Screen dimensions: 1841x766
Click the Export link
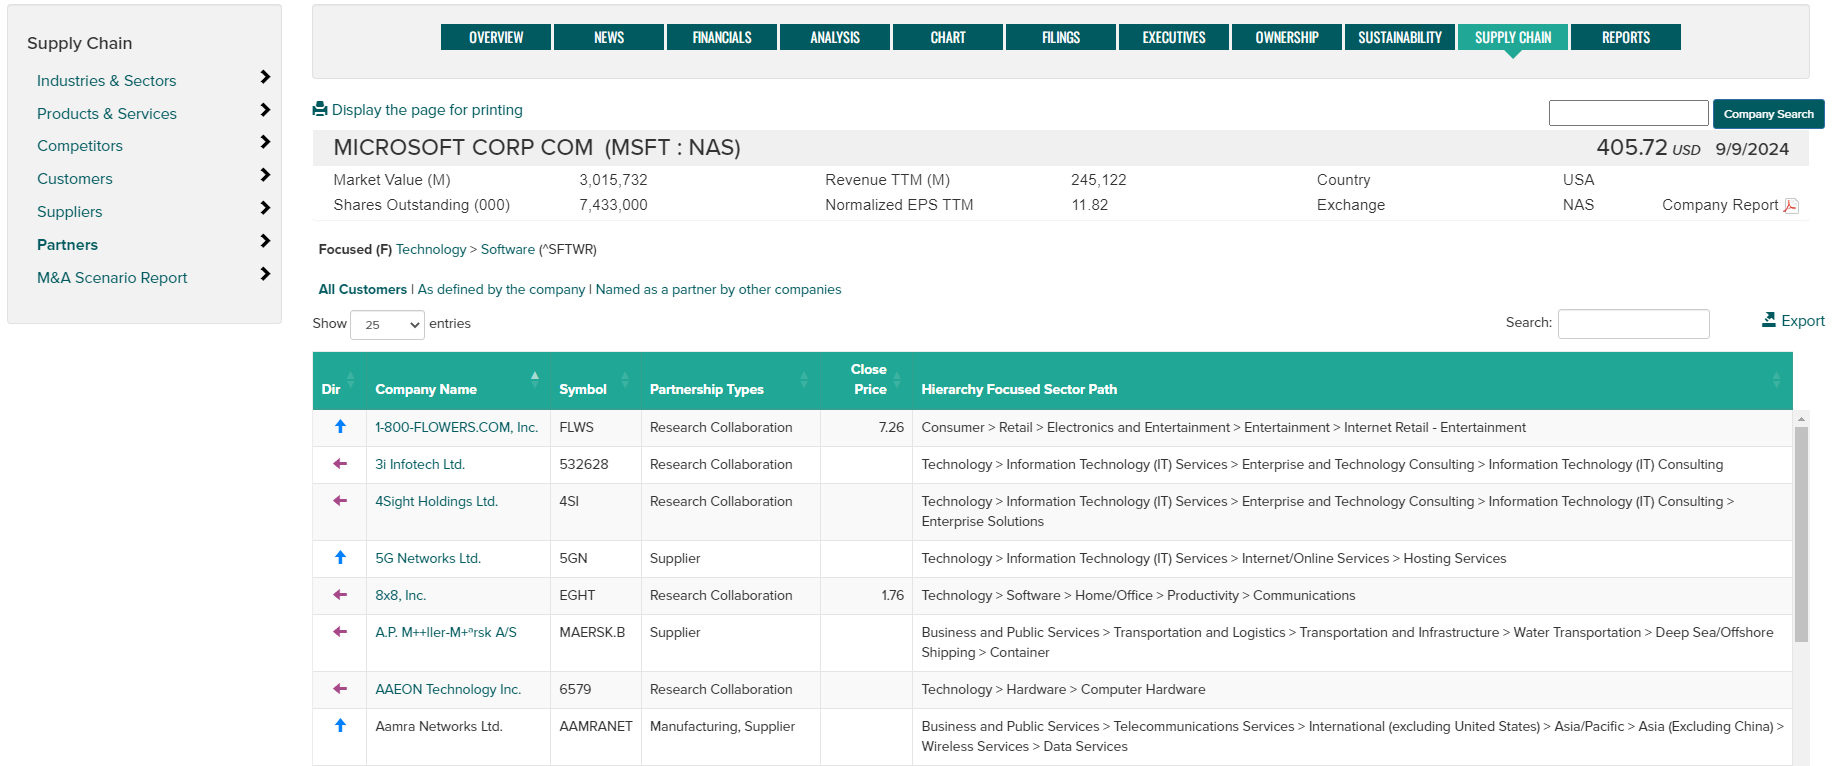click(1803, 321)
